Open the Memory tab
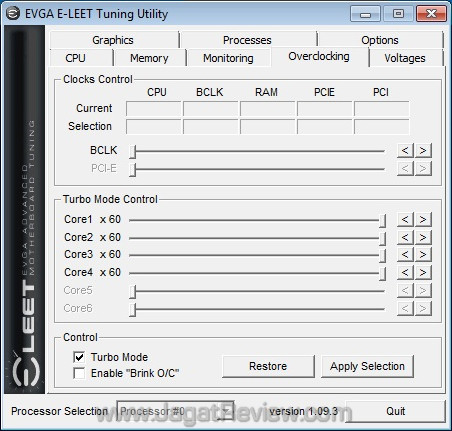 pyautogui.click(x=150, y=58)
